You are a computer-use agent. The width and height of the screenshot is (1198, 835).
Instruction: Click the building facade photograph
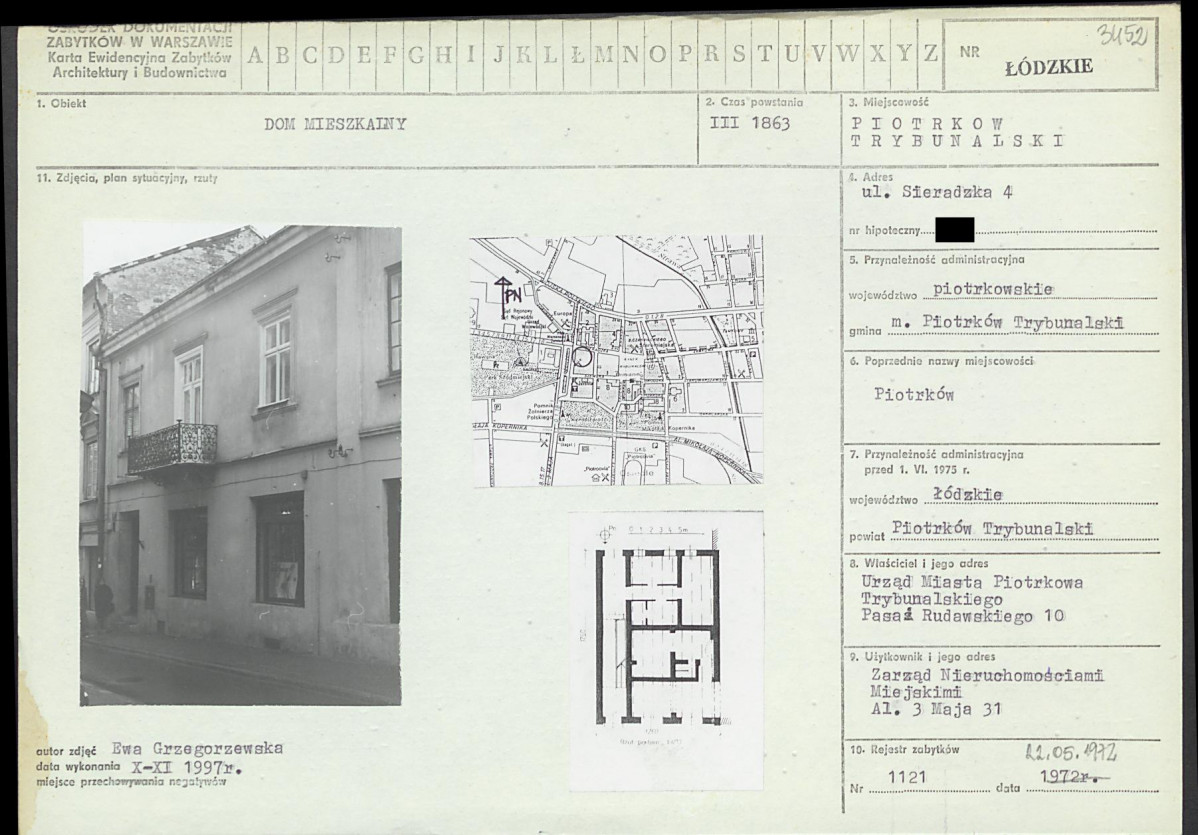(x=241, y=464)
